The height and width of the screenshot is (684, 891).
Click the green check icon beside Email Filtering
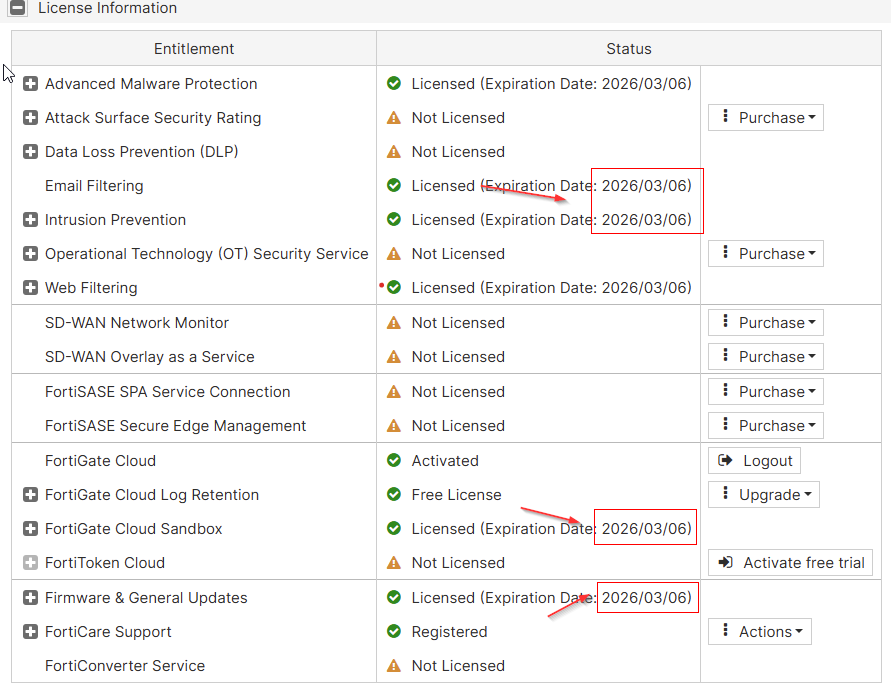click(394, 186)
